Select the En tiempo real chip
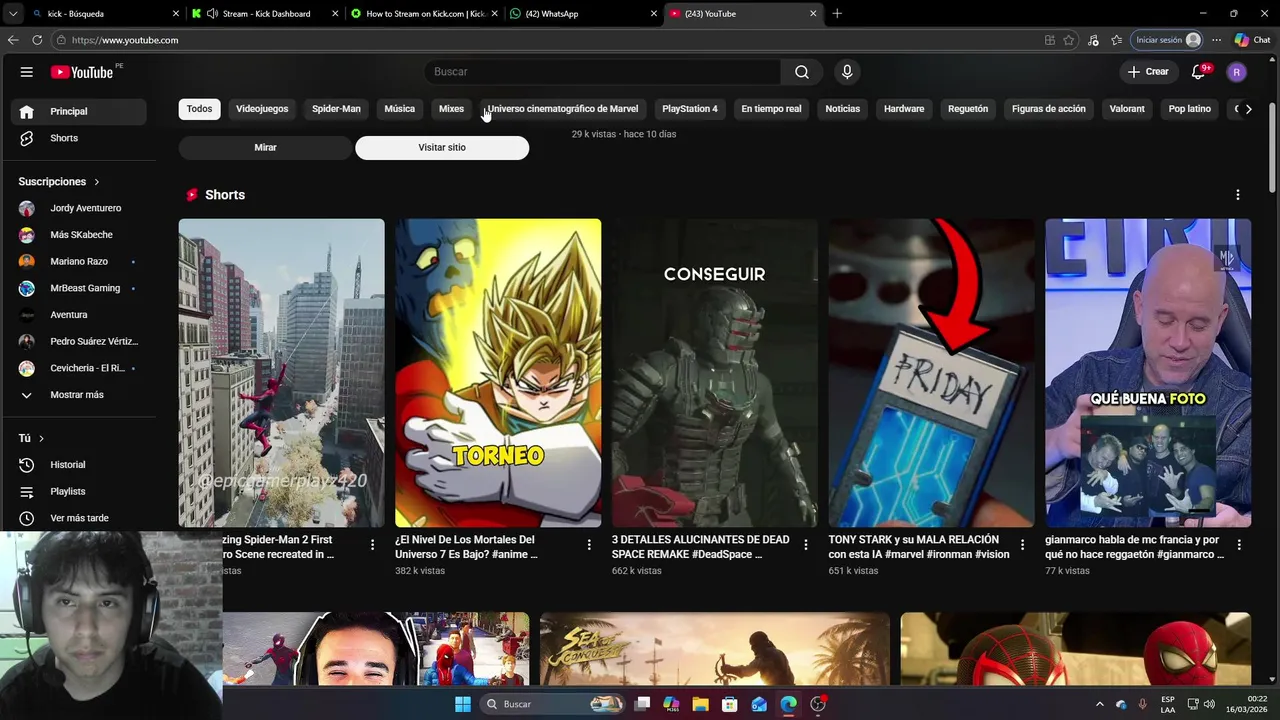1280x720 pixels. pyautogui.click(x=771, y=109)
